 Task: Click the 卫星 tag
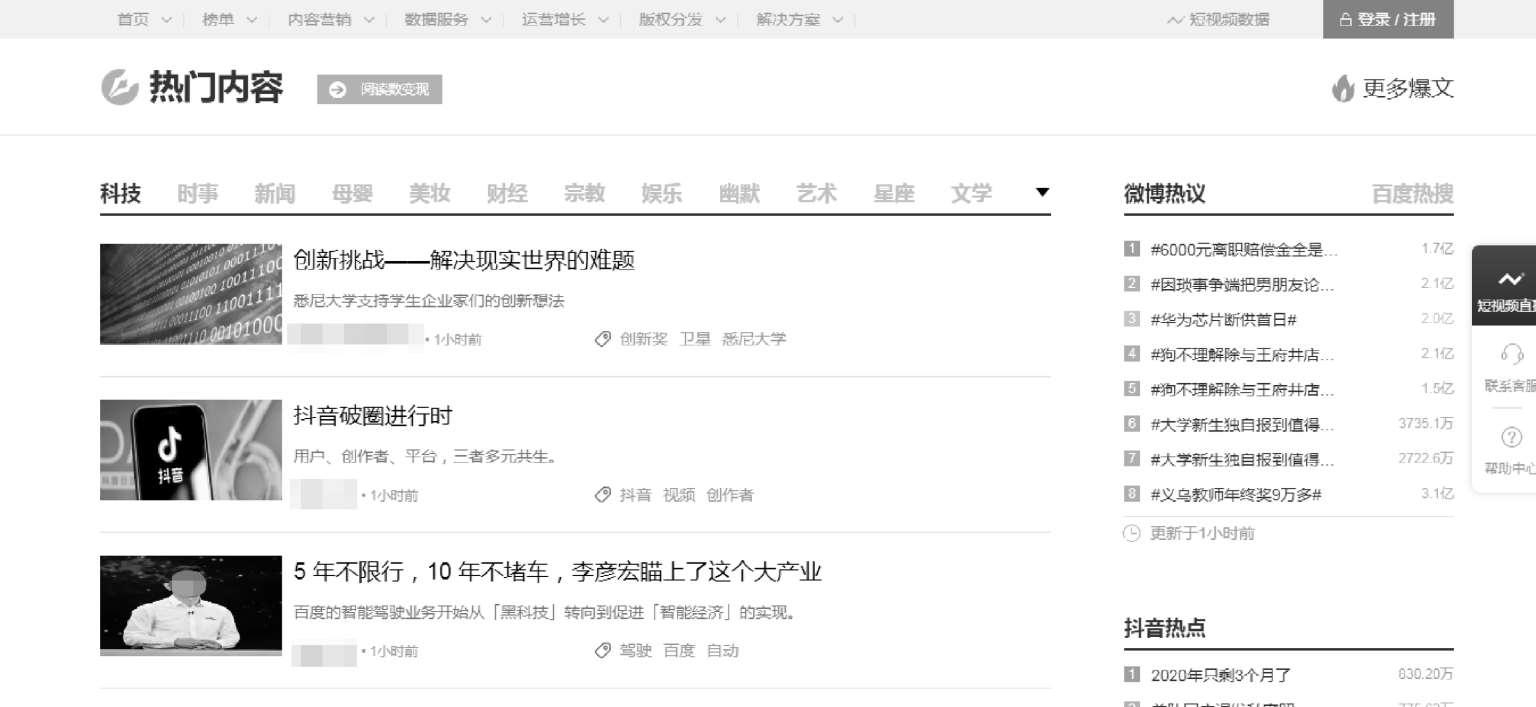click(695, 339)
